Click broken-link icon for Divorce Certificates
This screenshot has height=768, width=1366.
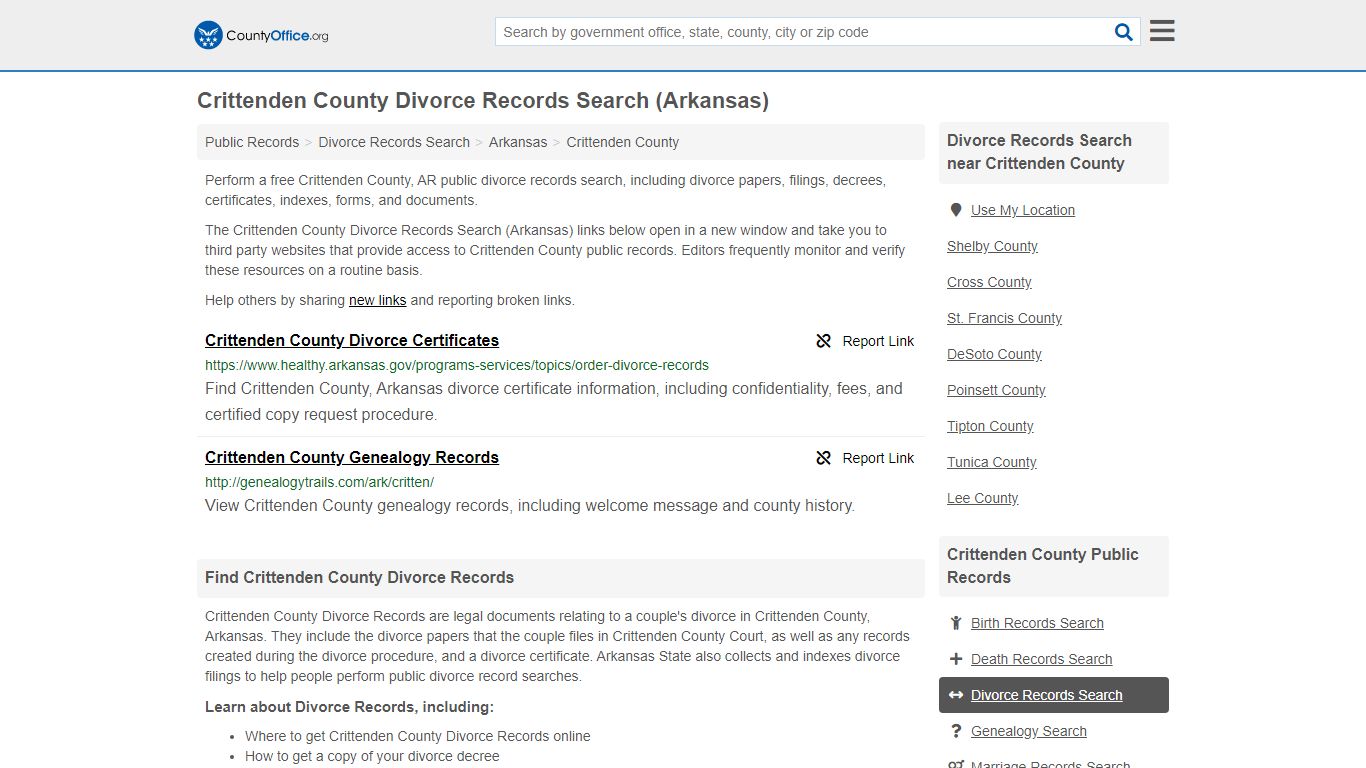[824, 341]
